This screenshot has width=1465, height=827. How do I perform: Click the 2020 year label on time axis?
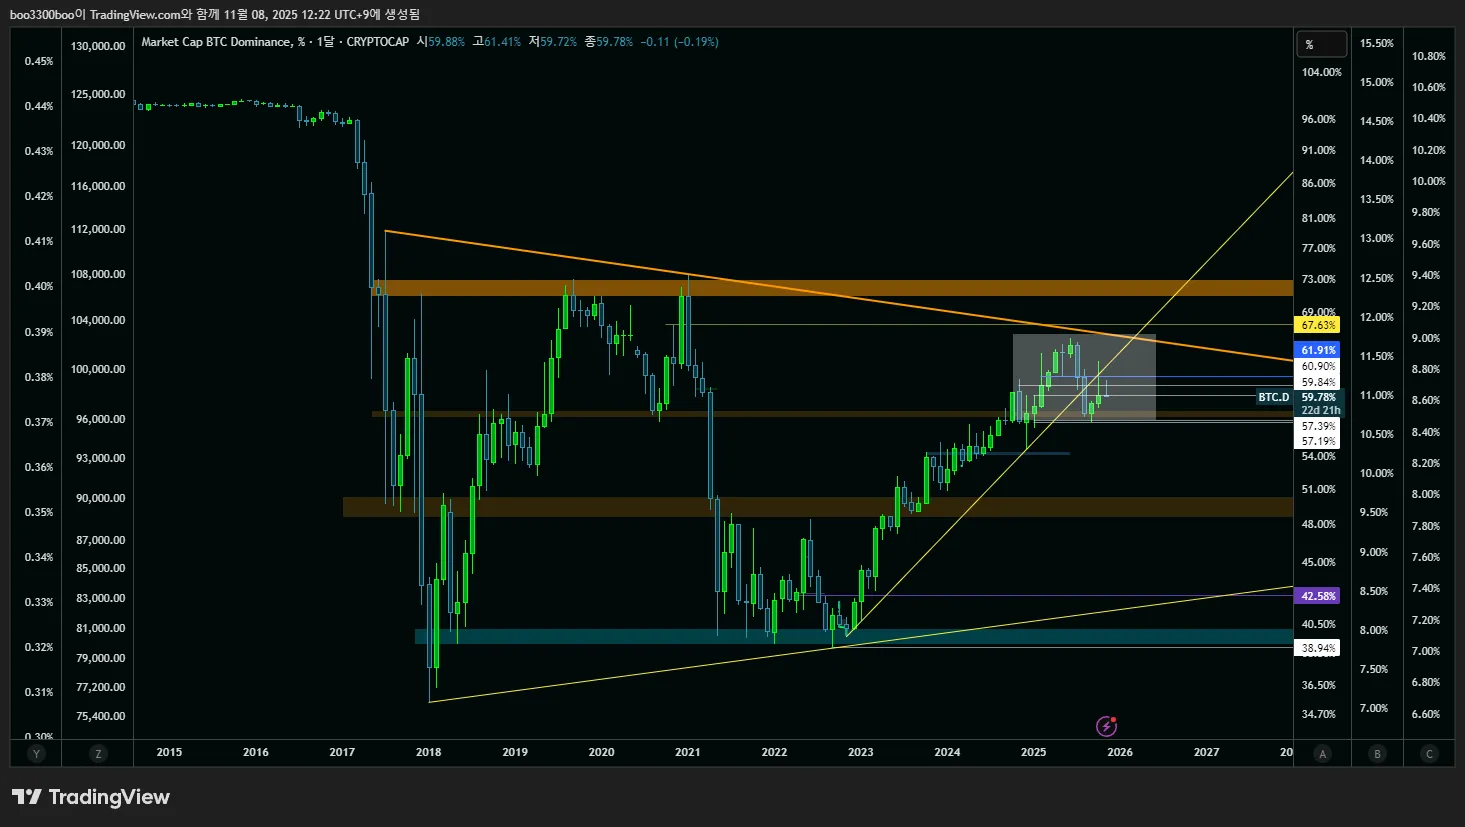[x=601, y=752]
